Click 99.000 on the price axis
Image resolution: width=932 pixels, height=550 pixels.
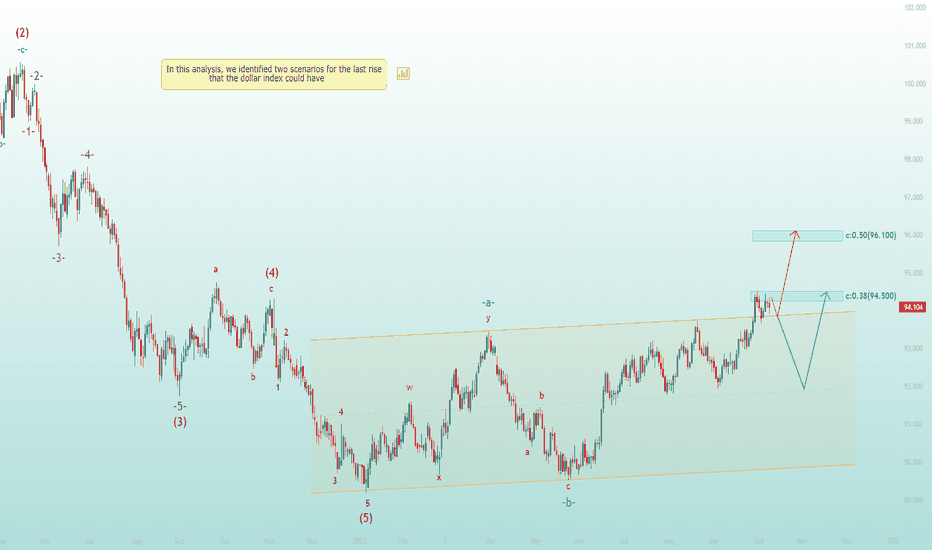click(914, 121)
